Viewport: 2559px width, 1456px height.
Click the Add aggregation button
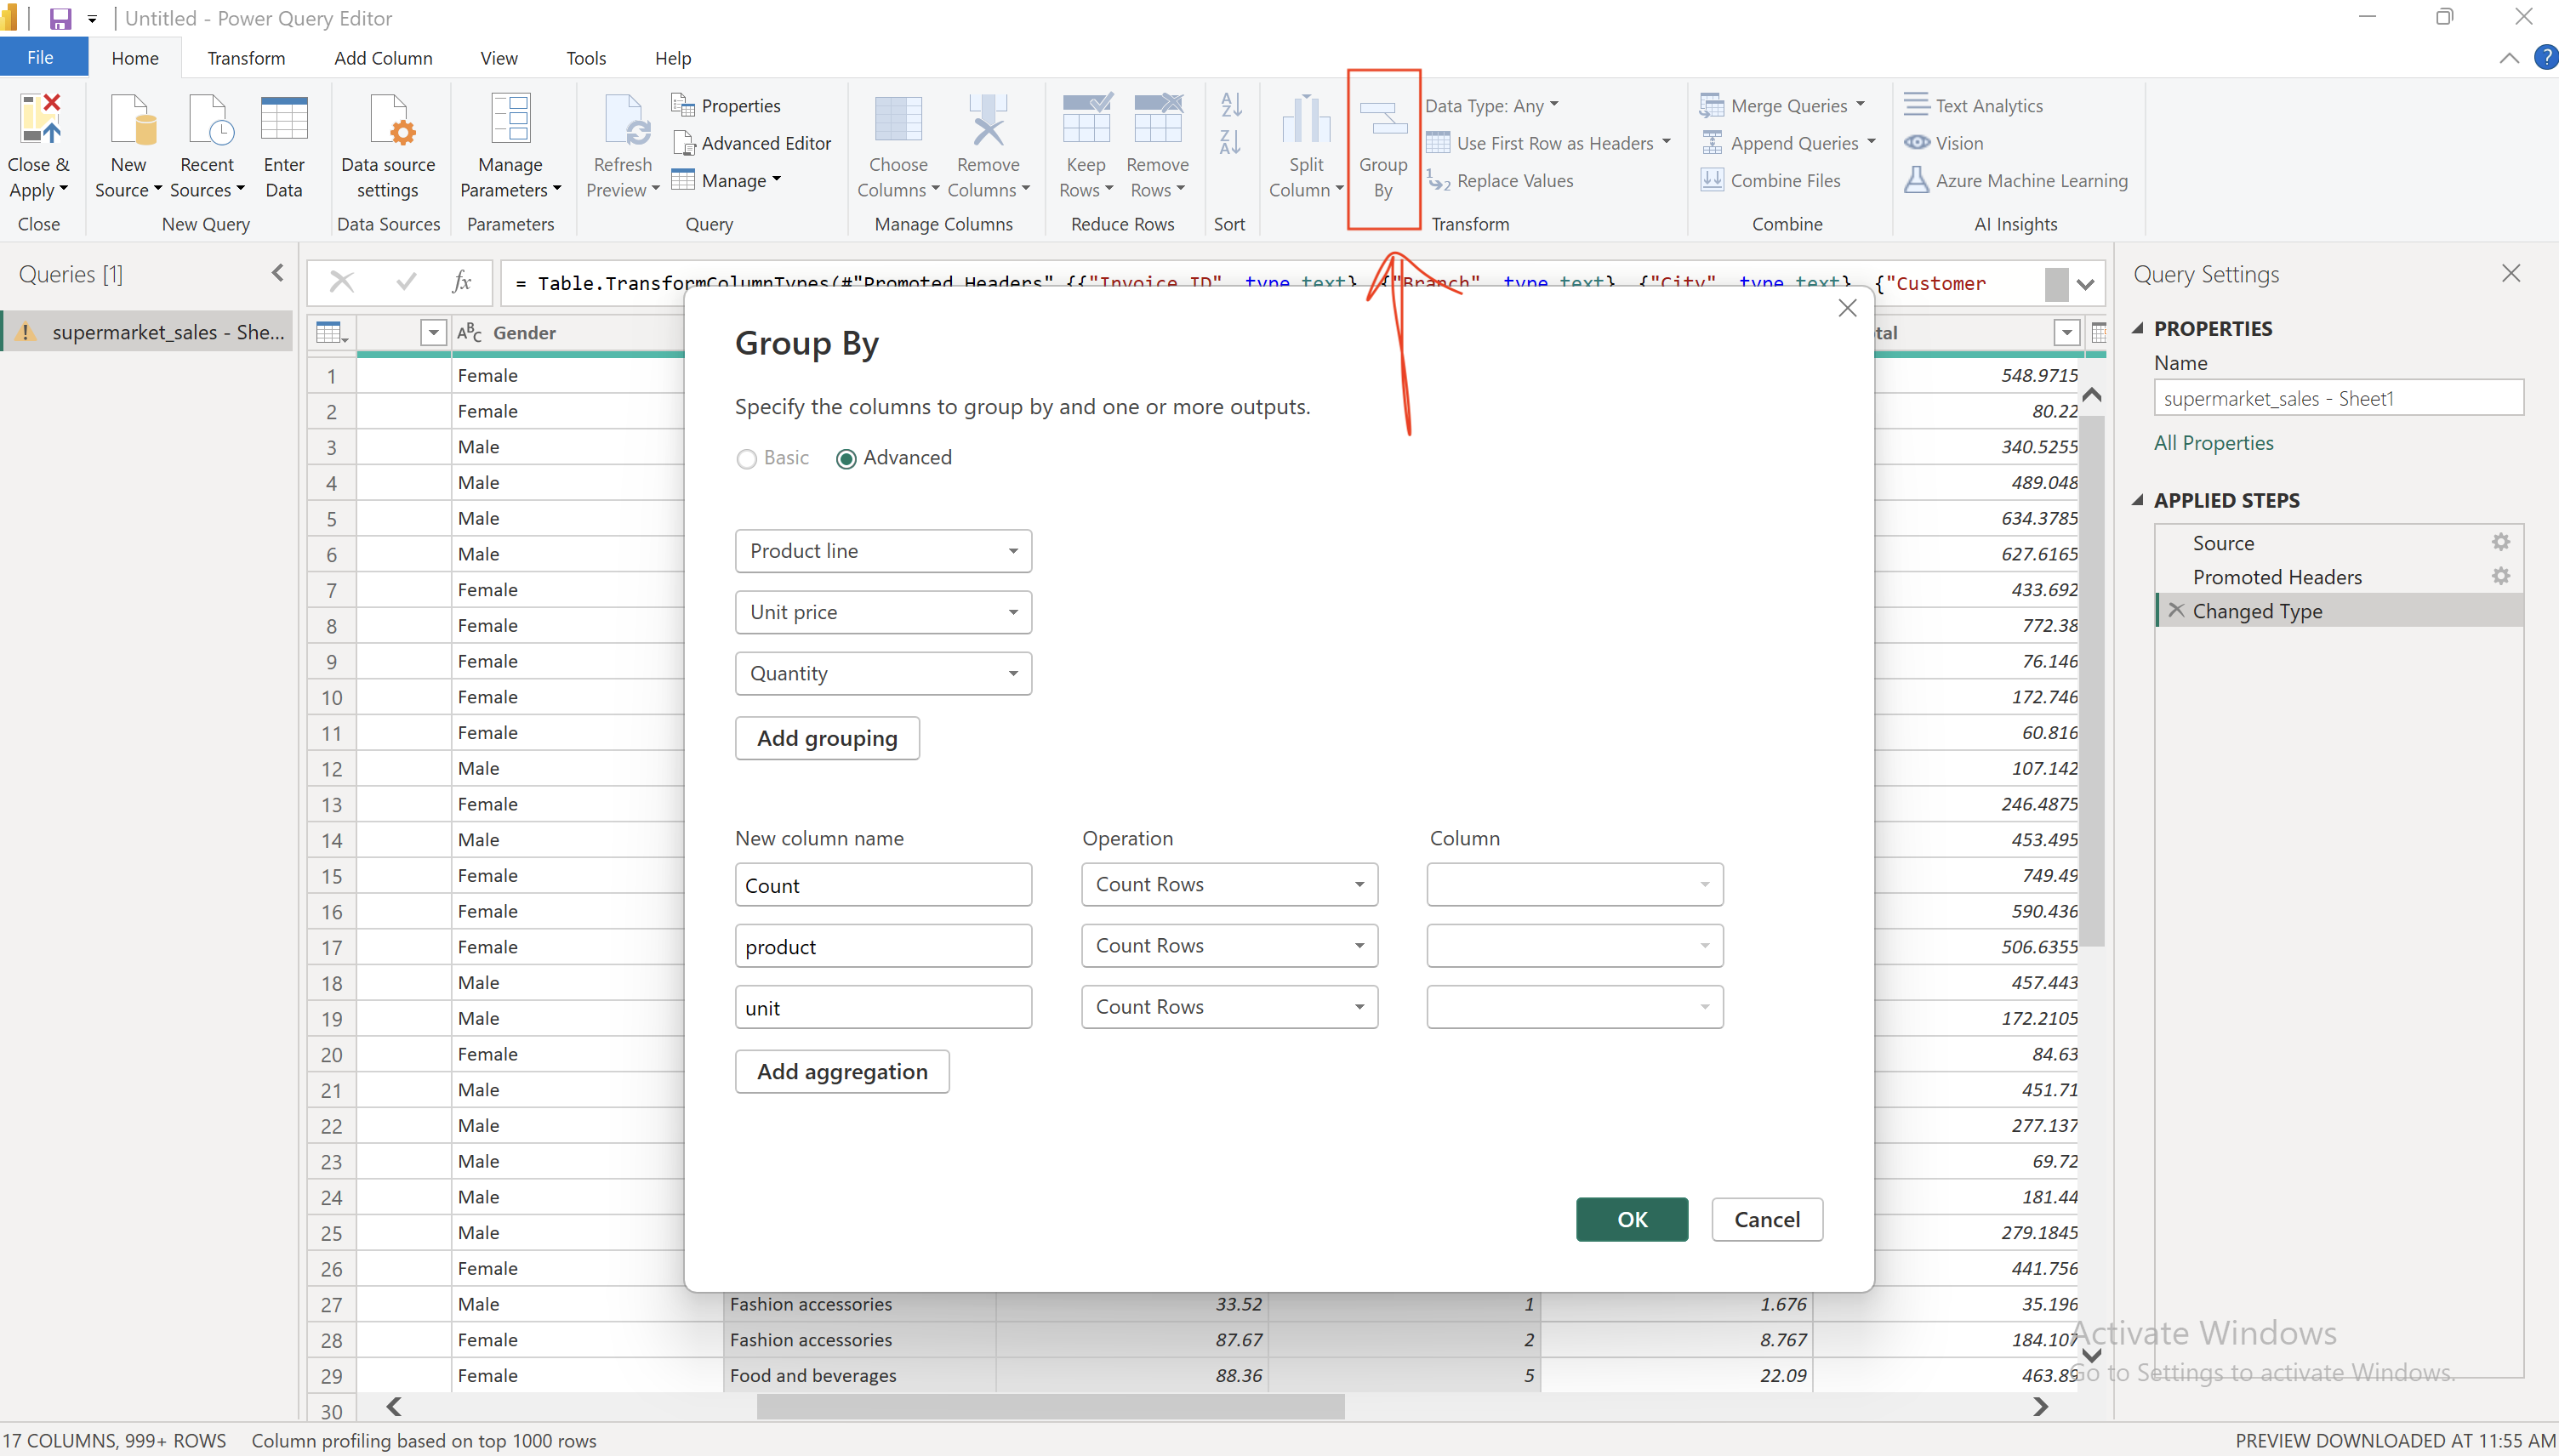[x=842, y=1072]
